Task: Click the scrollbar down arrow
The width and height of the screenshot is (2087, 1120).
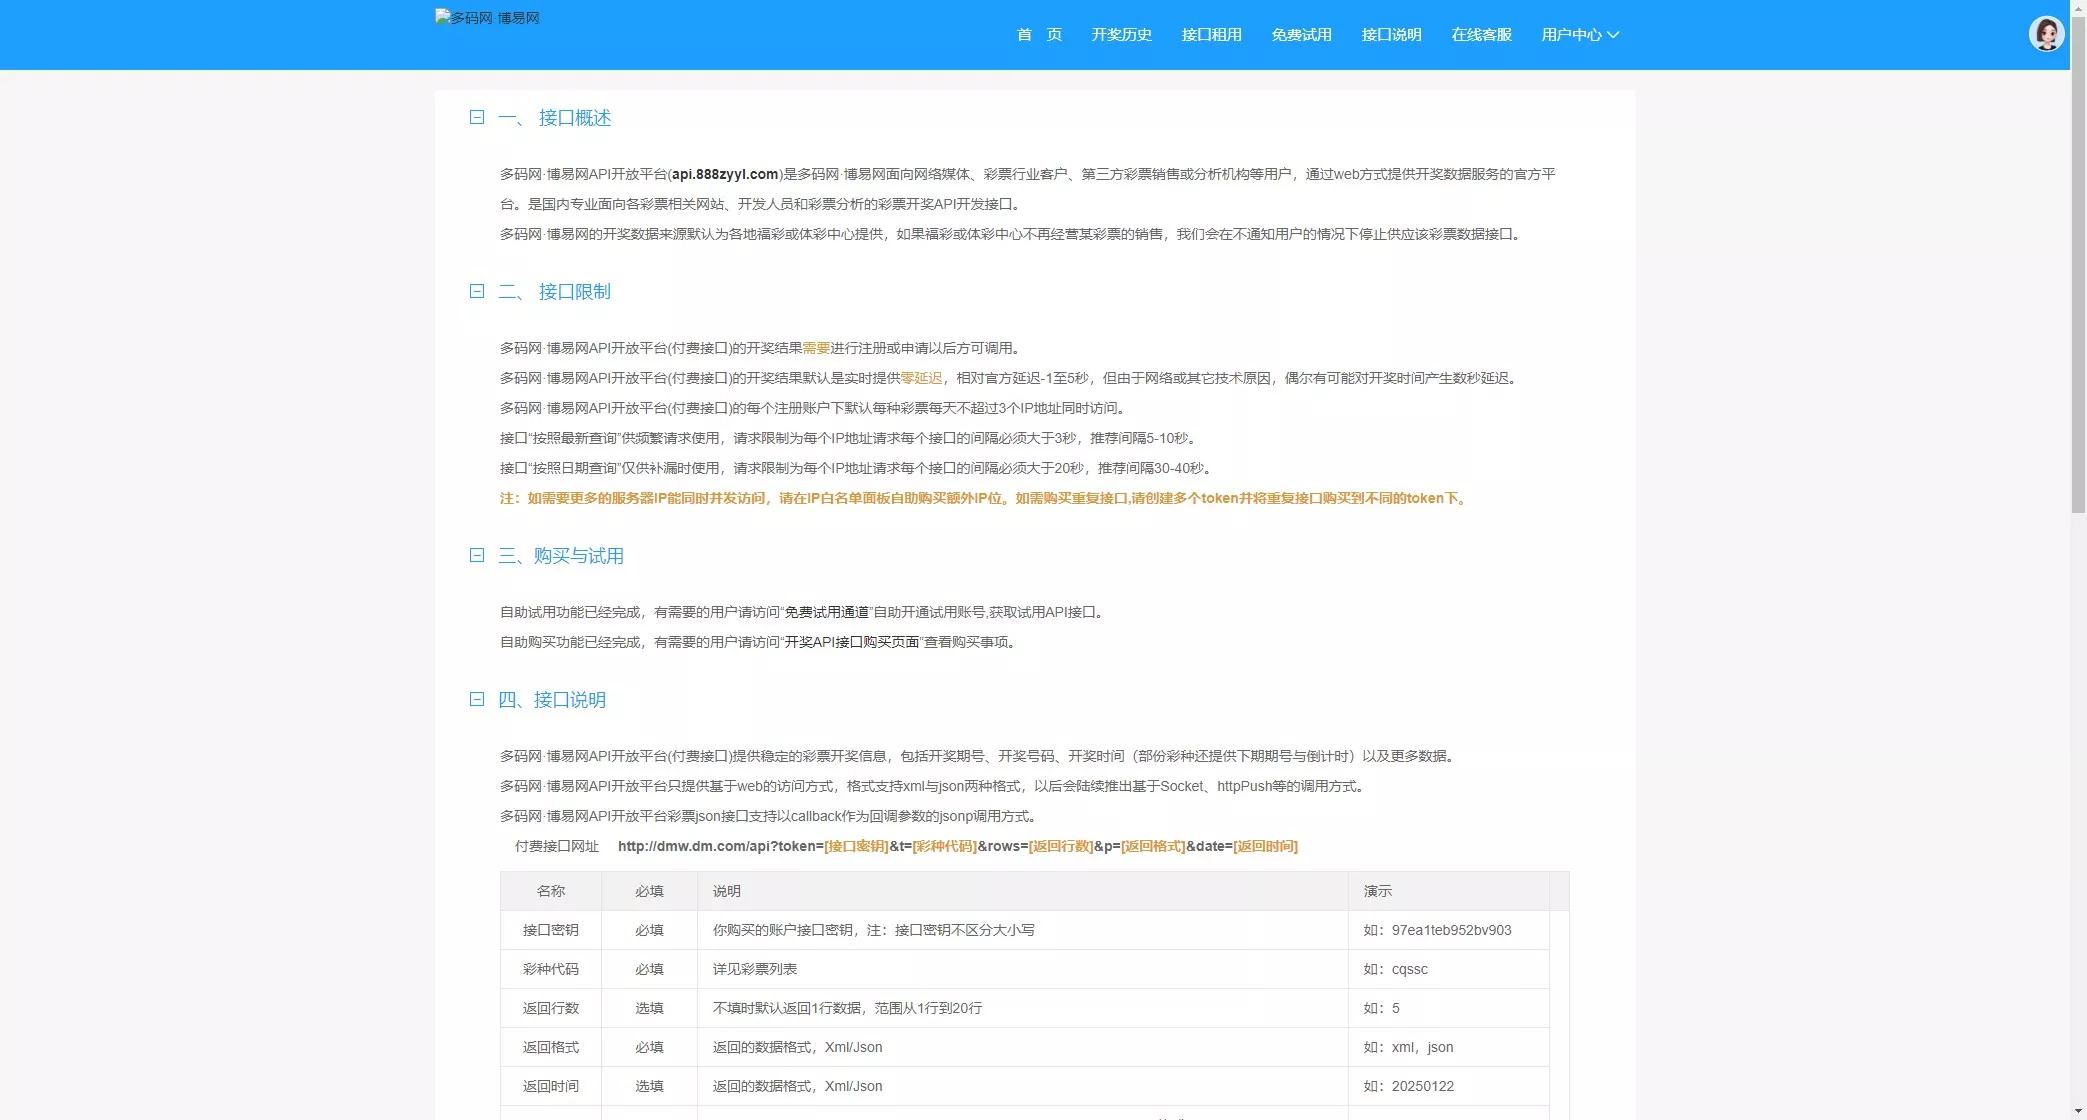Action: coord(2078,1110)
